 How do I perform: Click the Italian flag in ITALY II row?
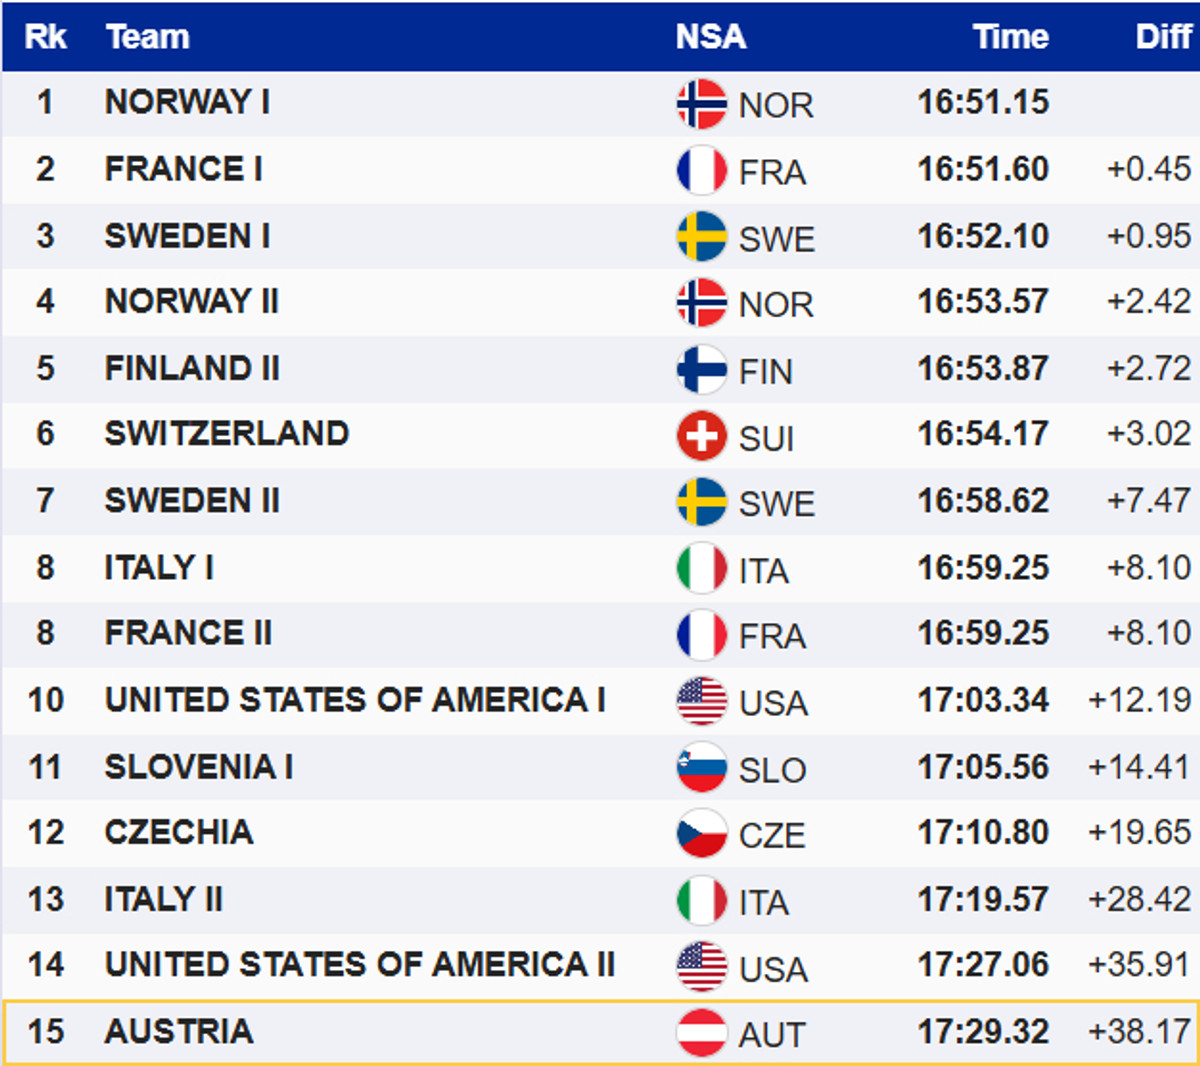(x=701, y=900)
